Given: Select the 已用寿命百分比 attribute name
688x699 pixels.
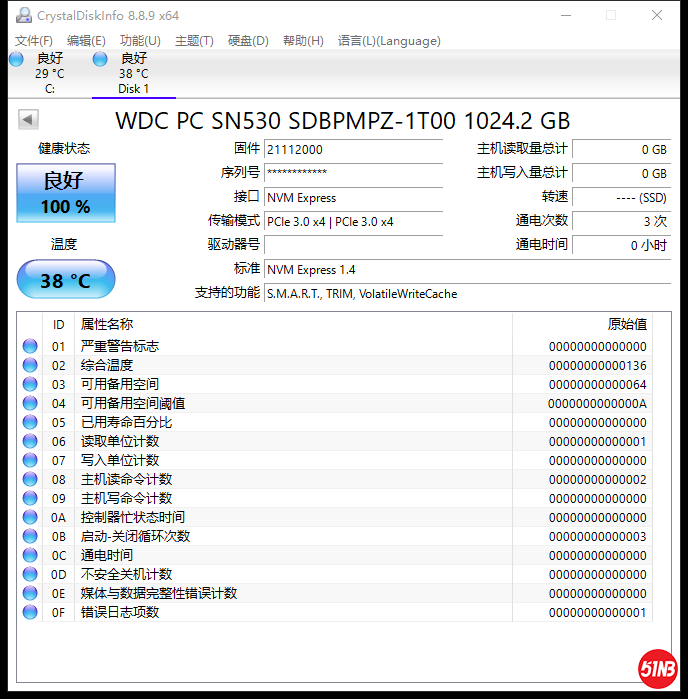Looking at the screenshot, I should (x=127, y=422).
